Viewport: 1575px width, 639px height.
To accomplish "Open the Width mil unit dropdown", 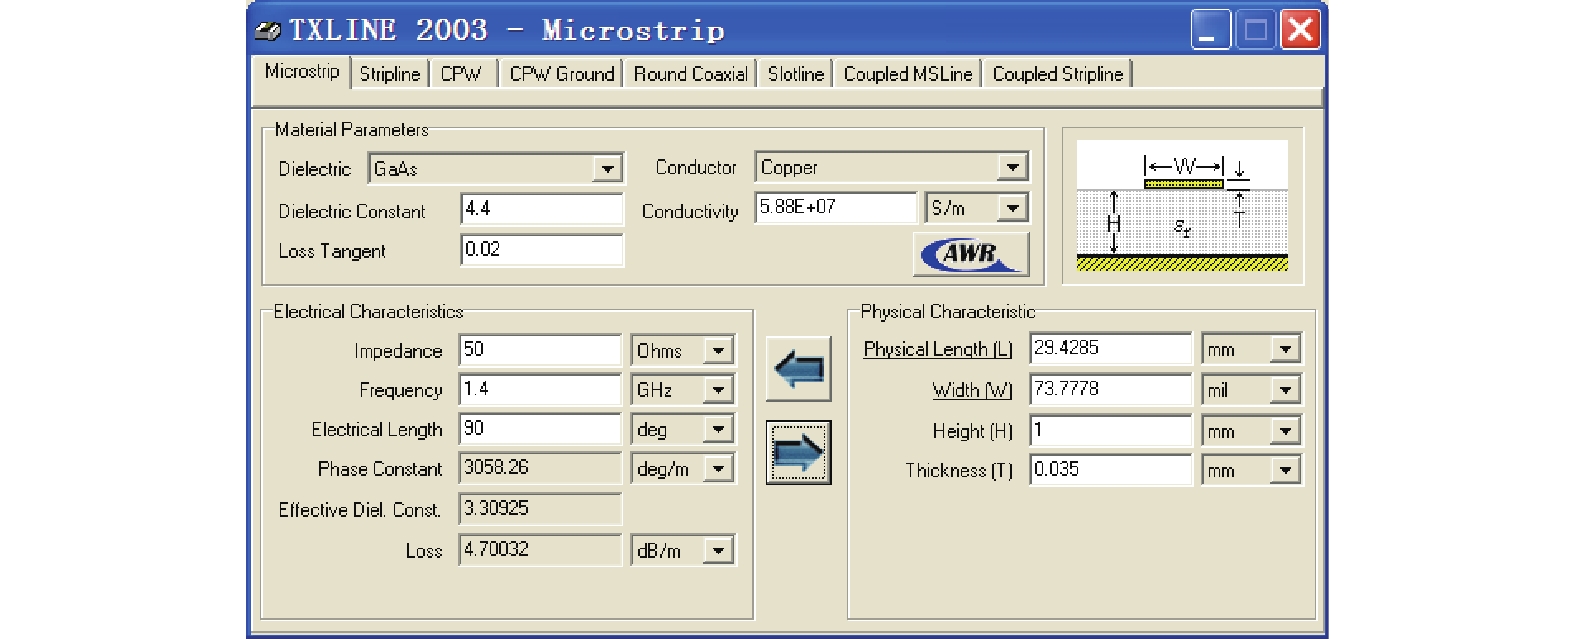I will tap(1285, 390).
